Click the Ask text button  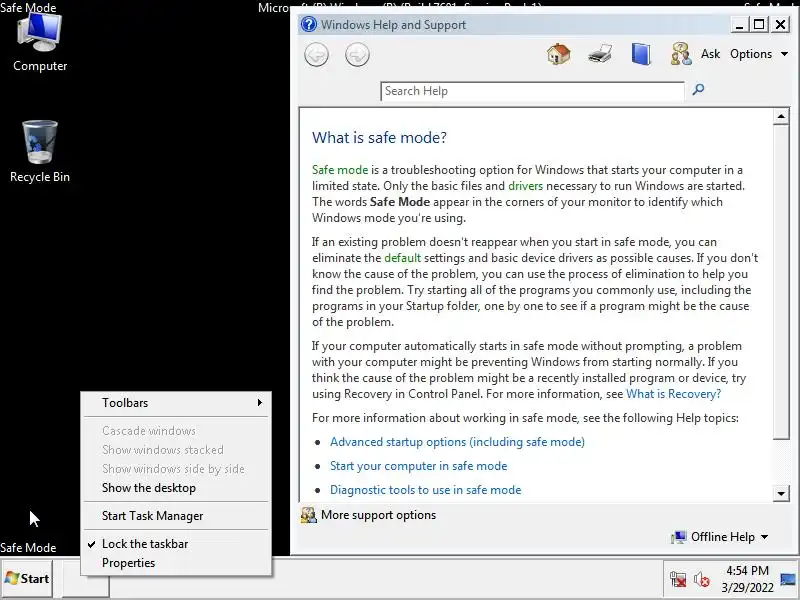[710, 54]
